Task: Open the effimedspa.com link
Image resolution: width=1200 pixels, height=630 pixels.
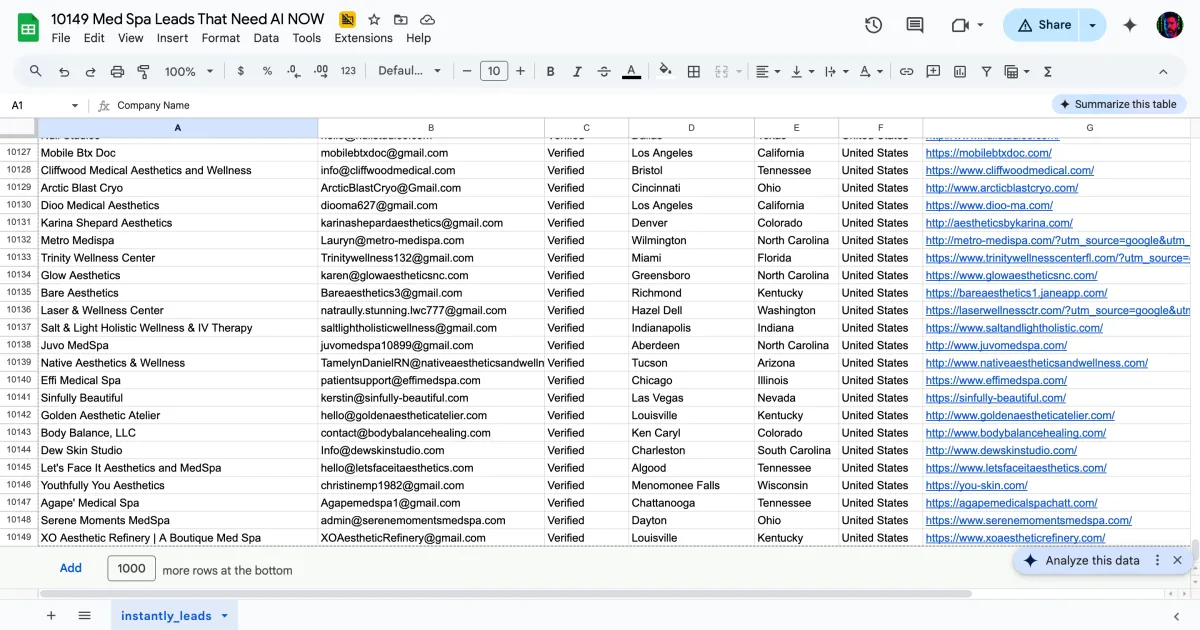Action: pyautogui.click(x=996, y=380)
